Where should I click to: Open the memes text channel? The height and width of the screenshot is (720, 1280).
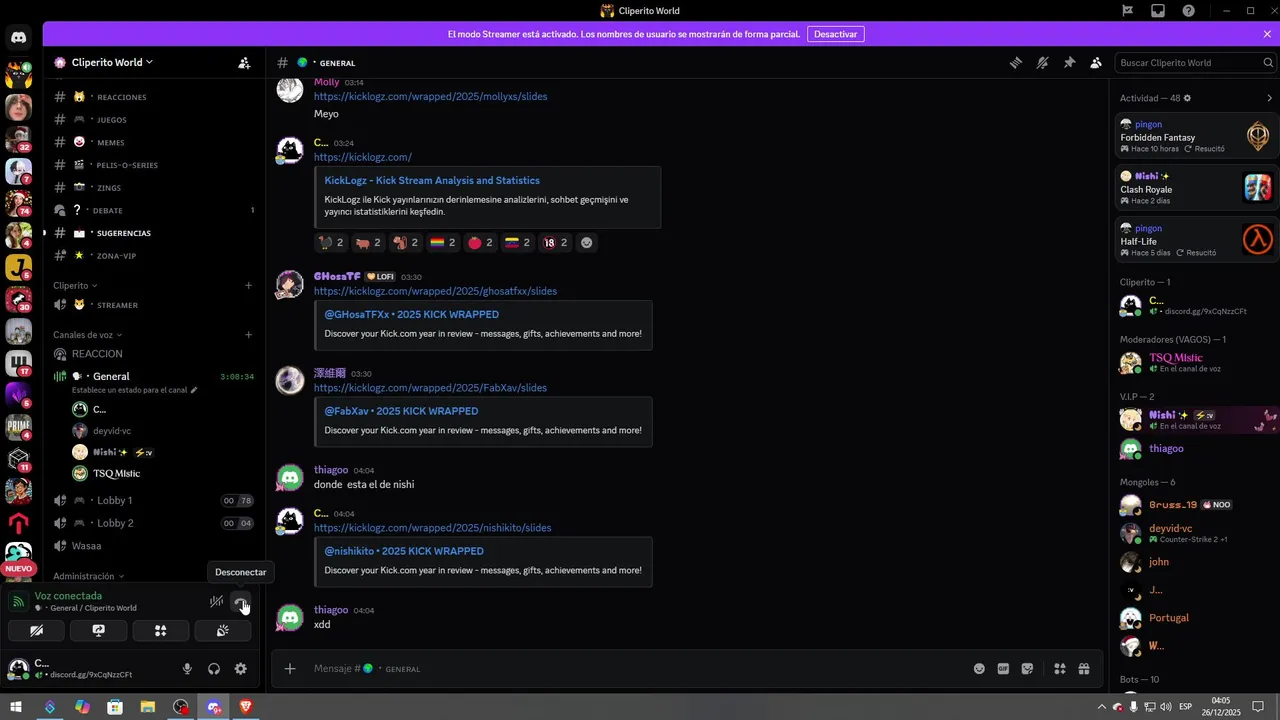pyautogui.click(x=155, y=143)
